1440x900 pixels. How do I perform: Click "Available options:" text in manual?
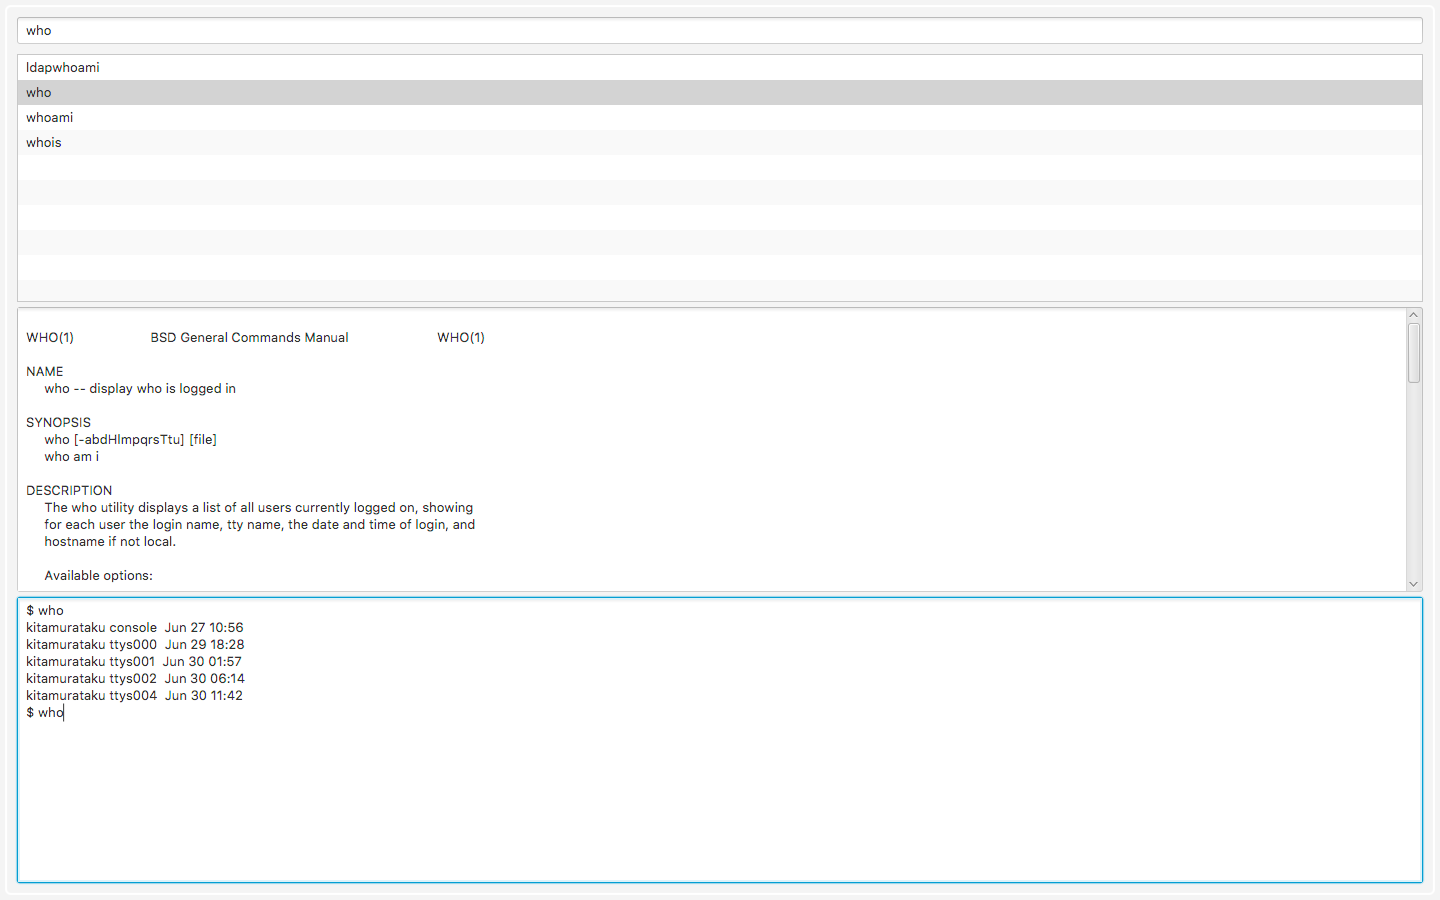98,575
